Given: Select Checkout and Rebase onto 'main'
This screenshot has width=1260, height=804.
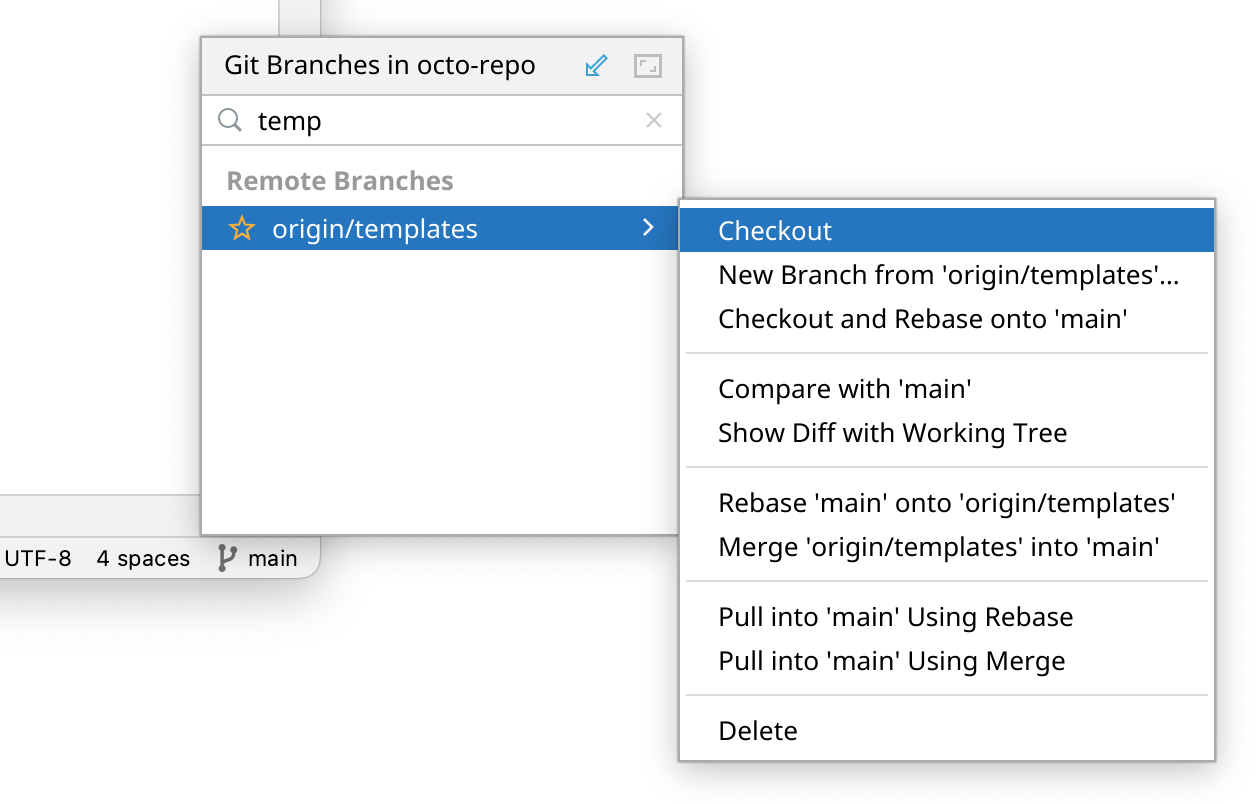Looking at the screenshot, I should click(x=922, y=319).
